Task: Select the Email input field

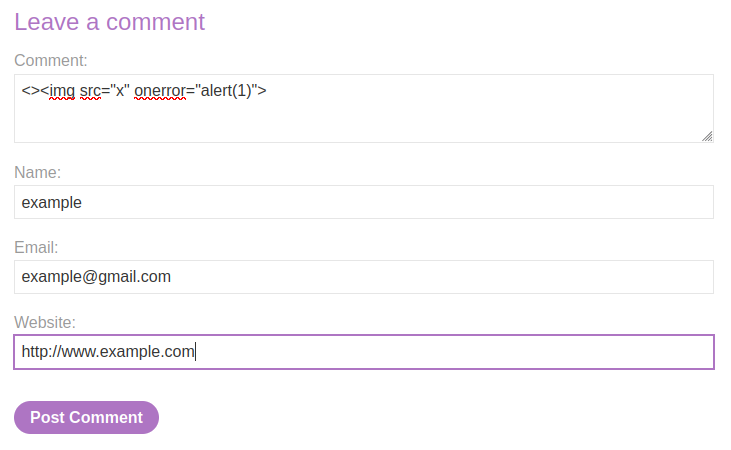Action: (364, 277)
